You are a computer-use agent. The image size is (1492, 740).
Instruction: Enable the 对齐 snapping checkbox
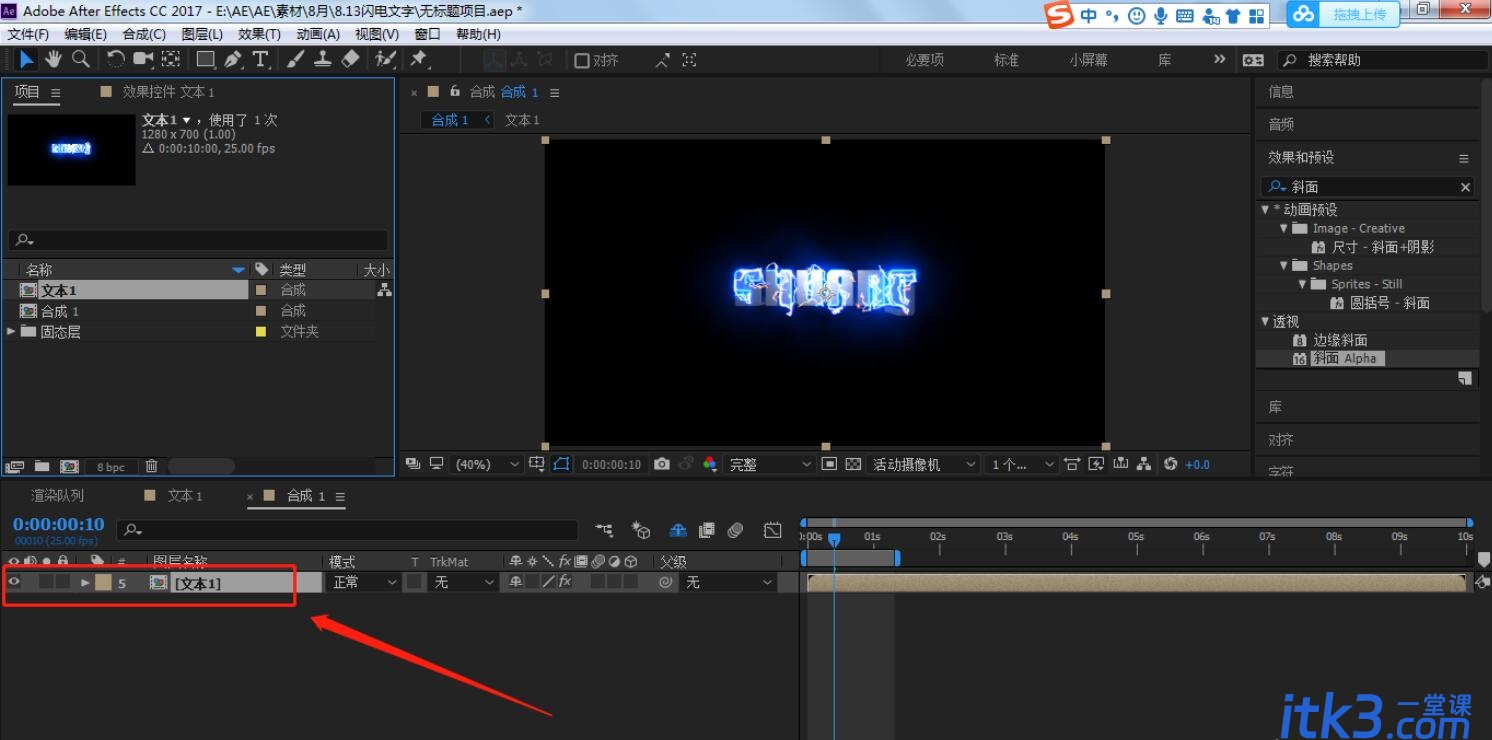(x=582, y=60)
